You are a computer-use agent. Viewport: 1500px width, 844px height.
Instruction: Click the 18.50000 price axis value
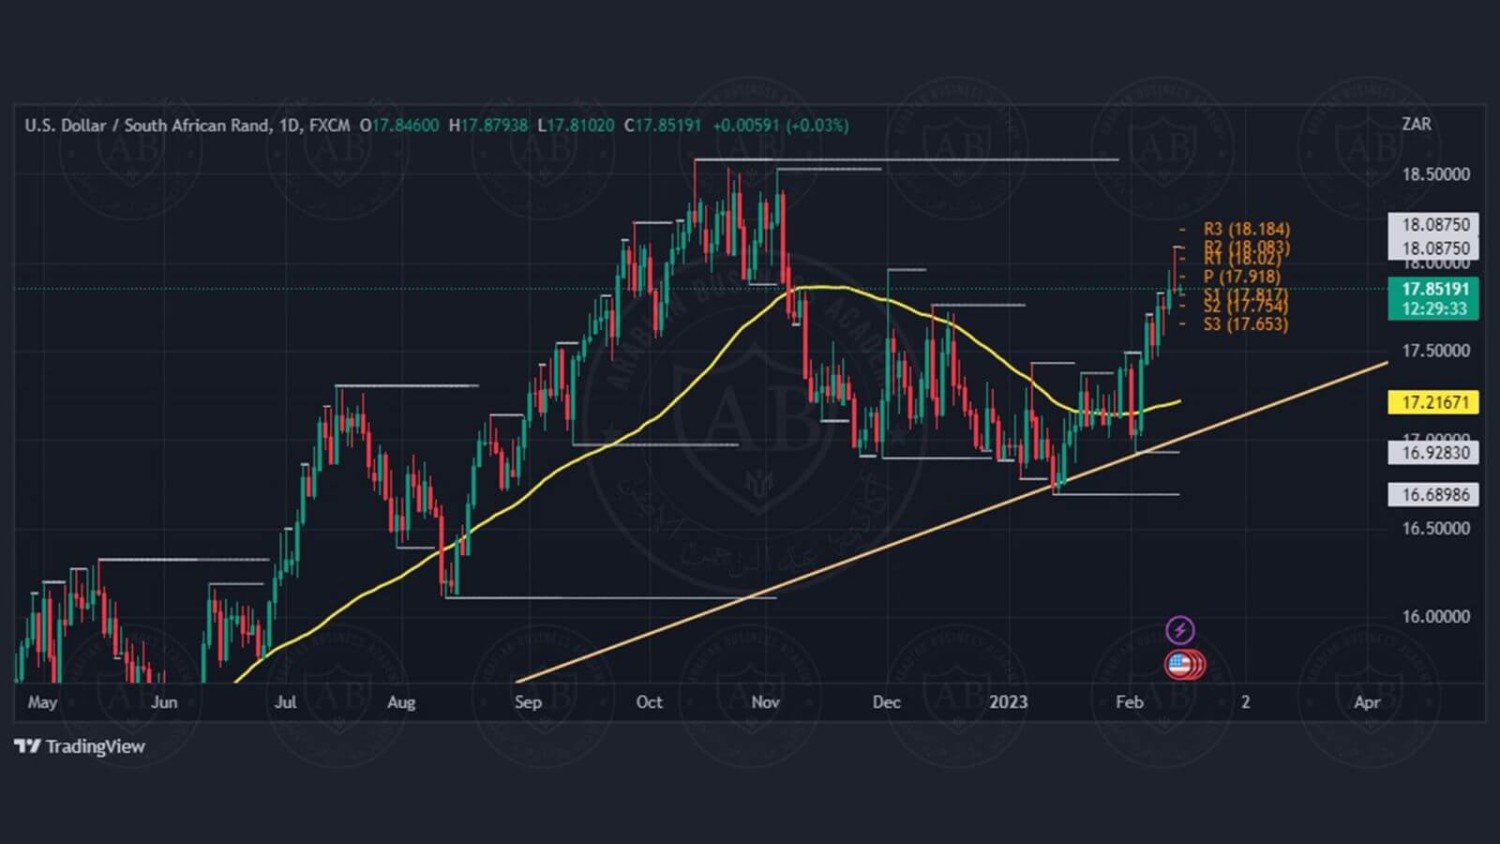pos(1436,174)
